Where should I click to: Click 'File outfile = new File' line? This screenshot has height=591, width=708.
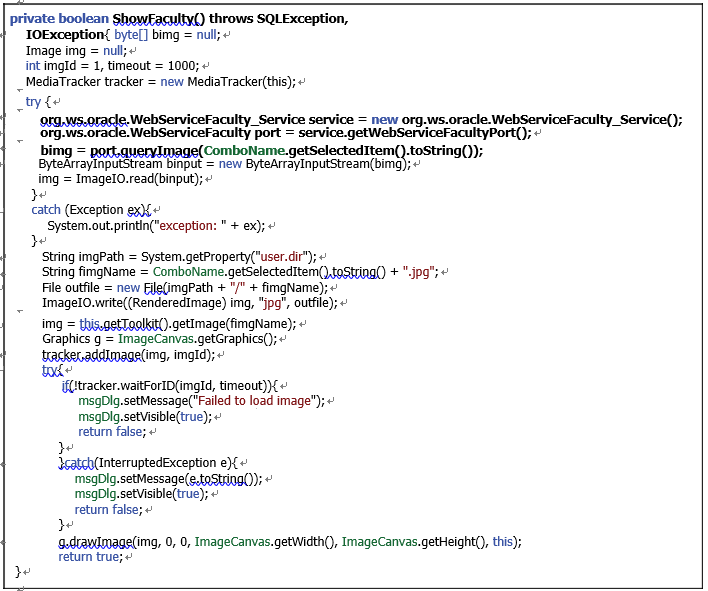[x=185, y=288]
